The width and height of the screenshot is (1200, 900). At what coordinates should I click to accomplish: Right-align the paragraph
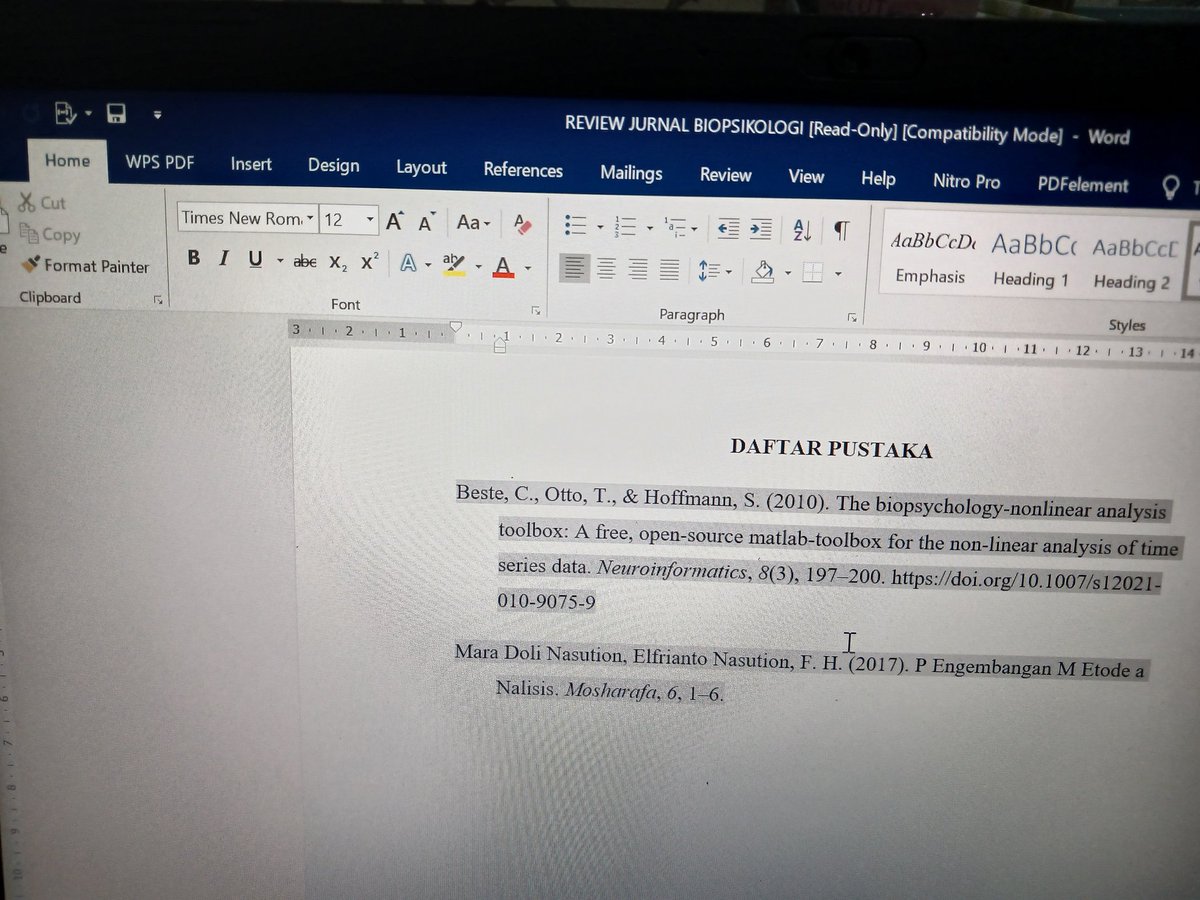638,269
